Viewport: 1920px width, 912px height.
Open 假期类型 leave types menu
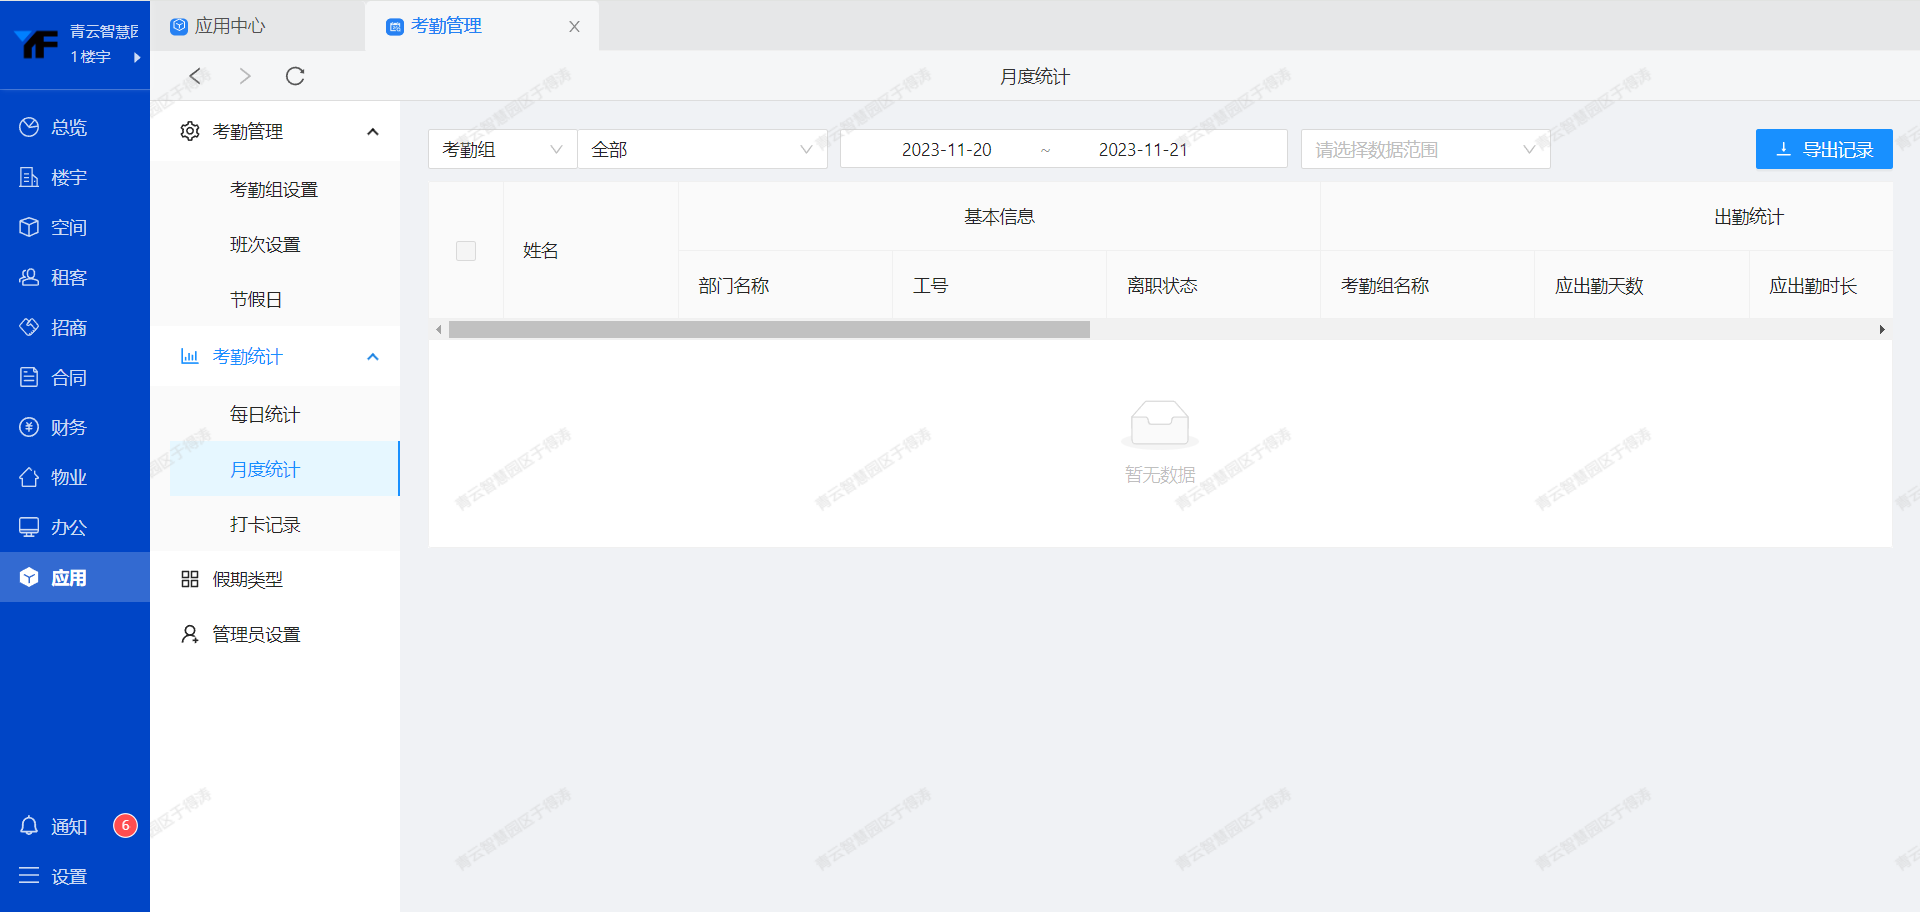[x=247, y=579]
